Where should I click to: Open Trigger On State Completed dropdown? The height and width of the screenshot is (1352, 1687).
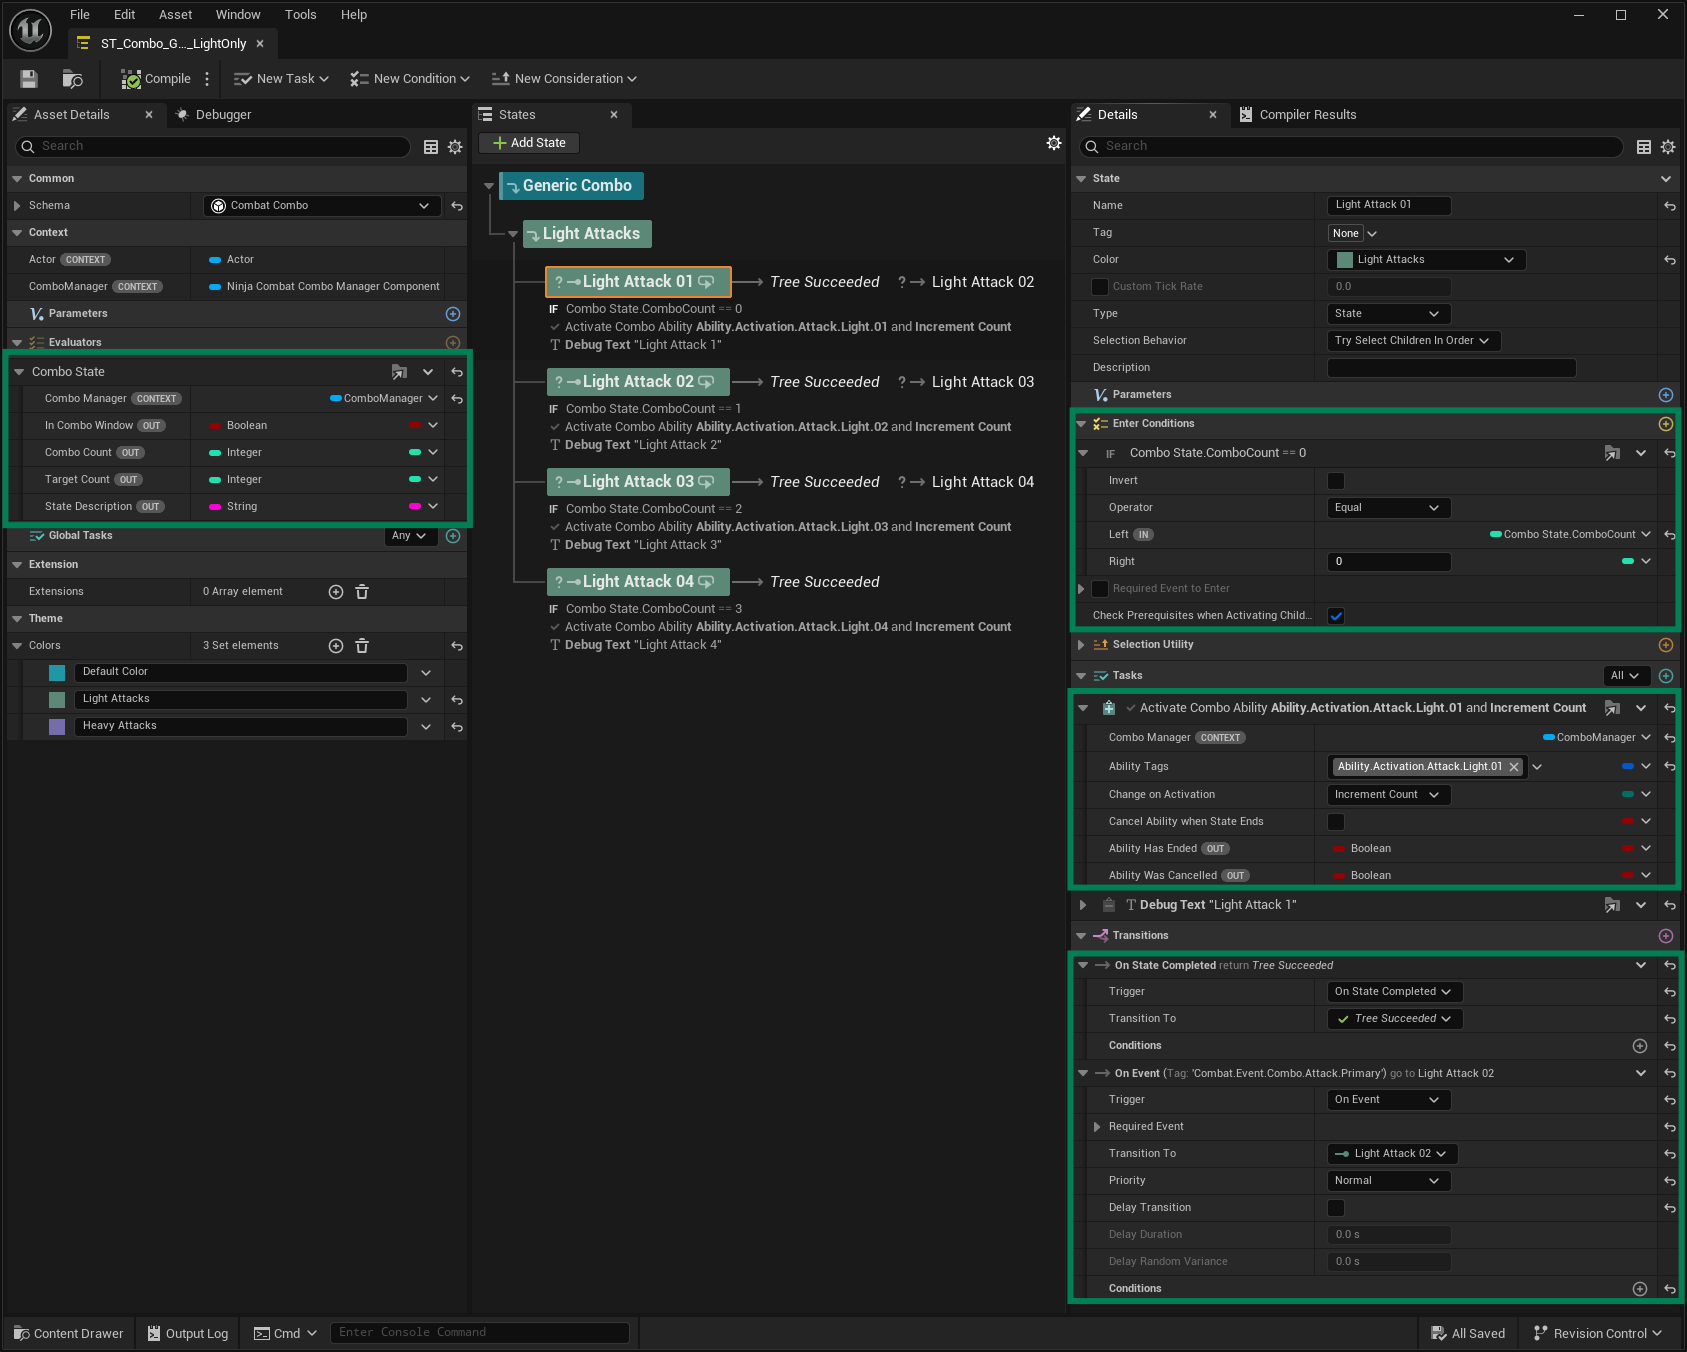[1395, 992]
